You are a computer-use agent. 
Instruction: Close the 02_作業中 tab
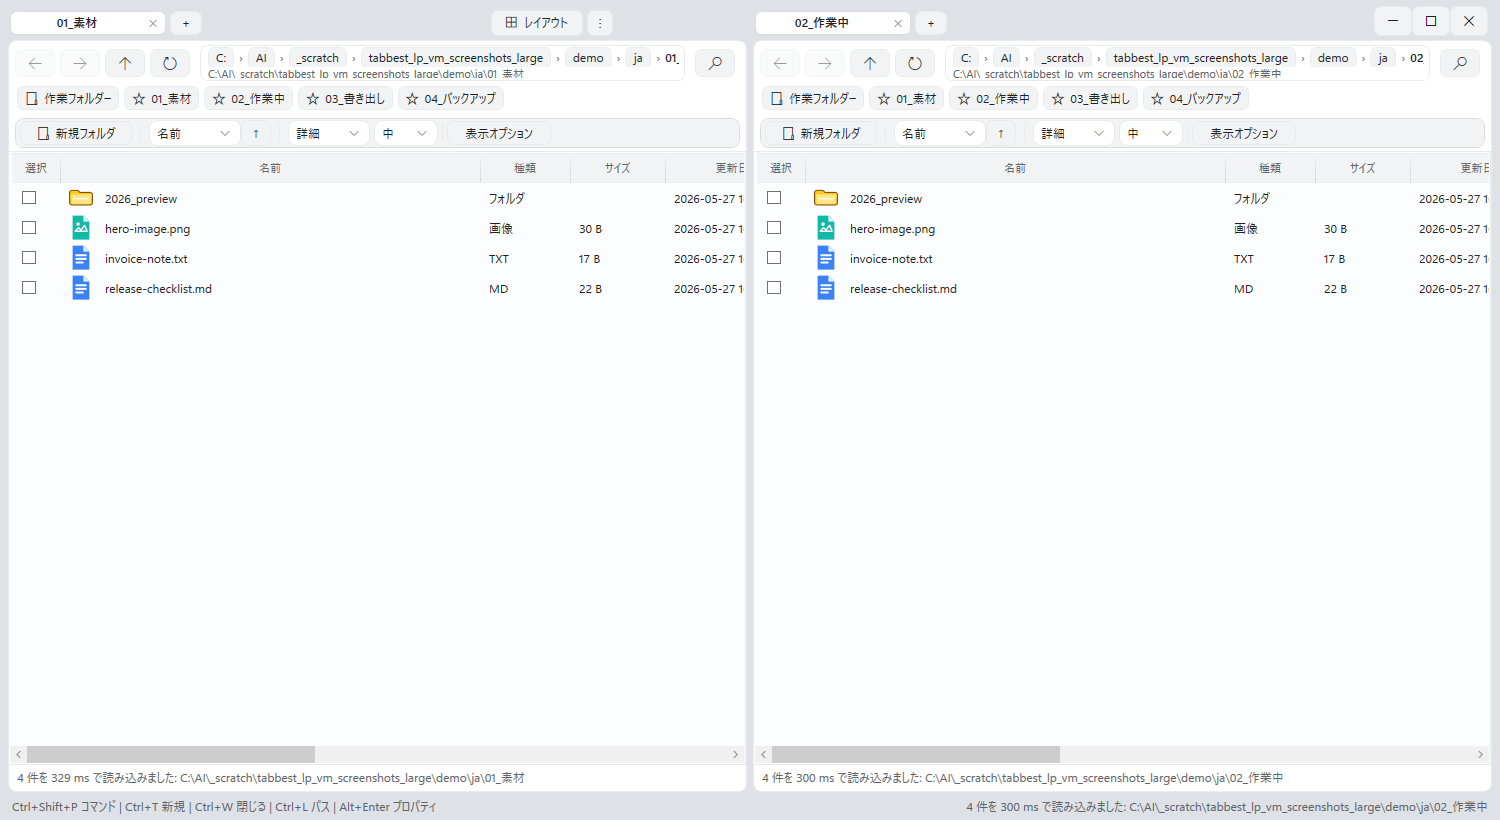(898, 23)
